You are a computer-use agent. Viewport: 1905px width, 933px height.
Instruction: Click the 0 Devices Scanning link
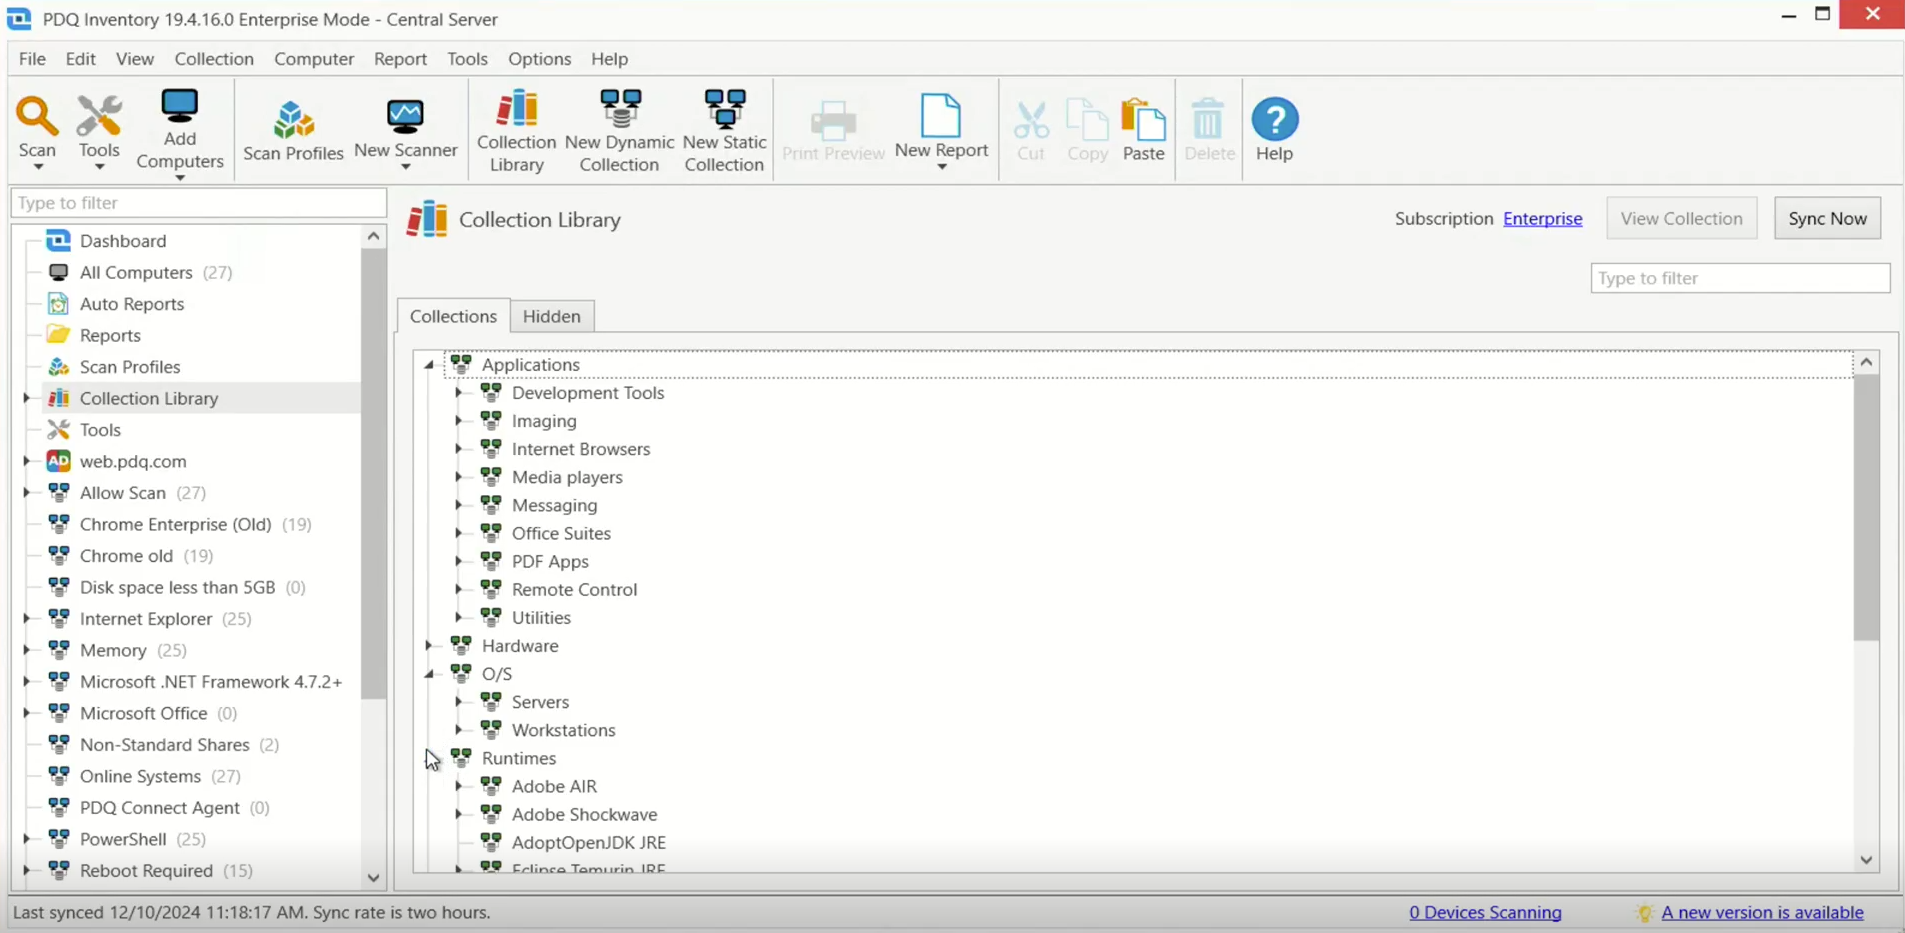pos(1485,912)
